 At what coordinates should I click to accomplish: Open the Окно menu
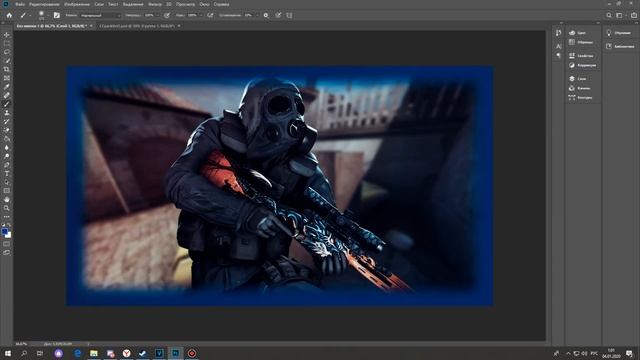click(x=204, y=4)
